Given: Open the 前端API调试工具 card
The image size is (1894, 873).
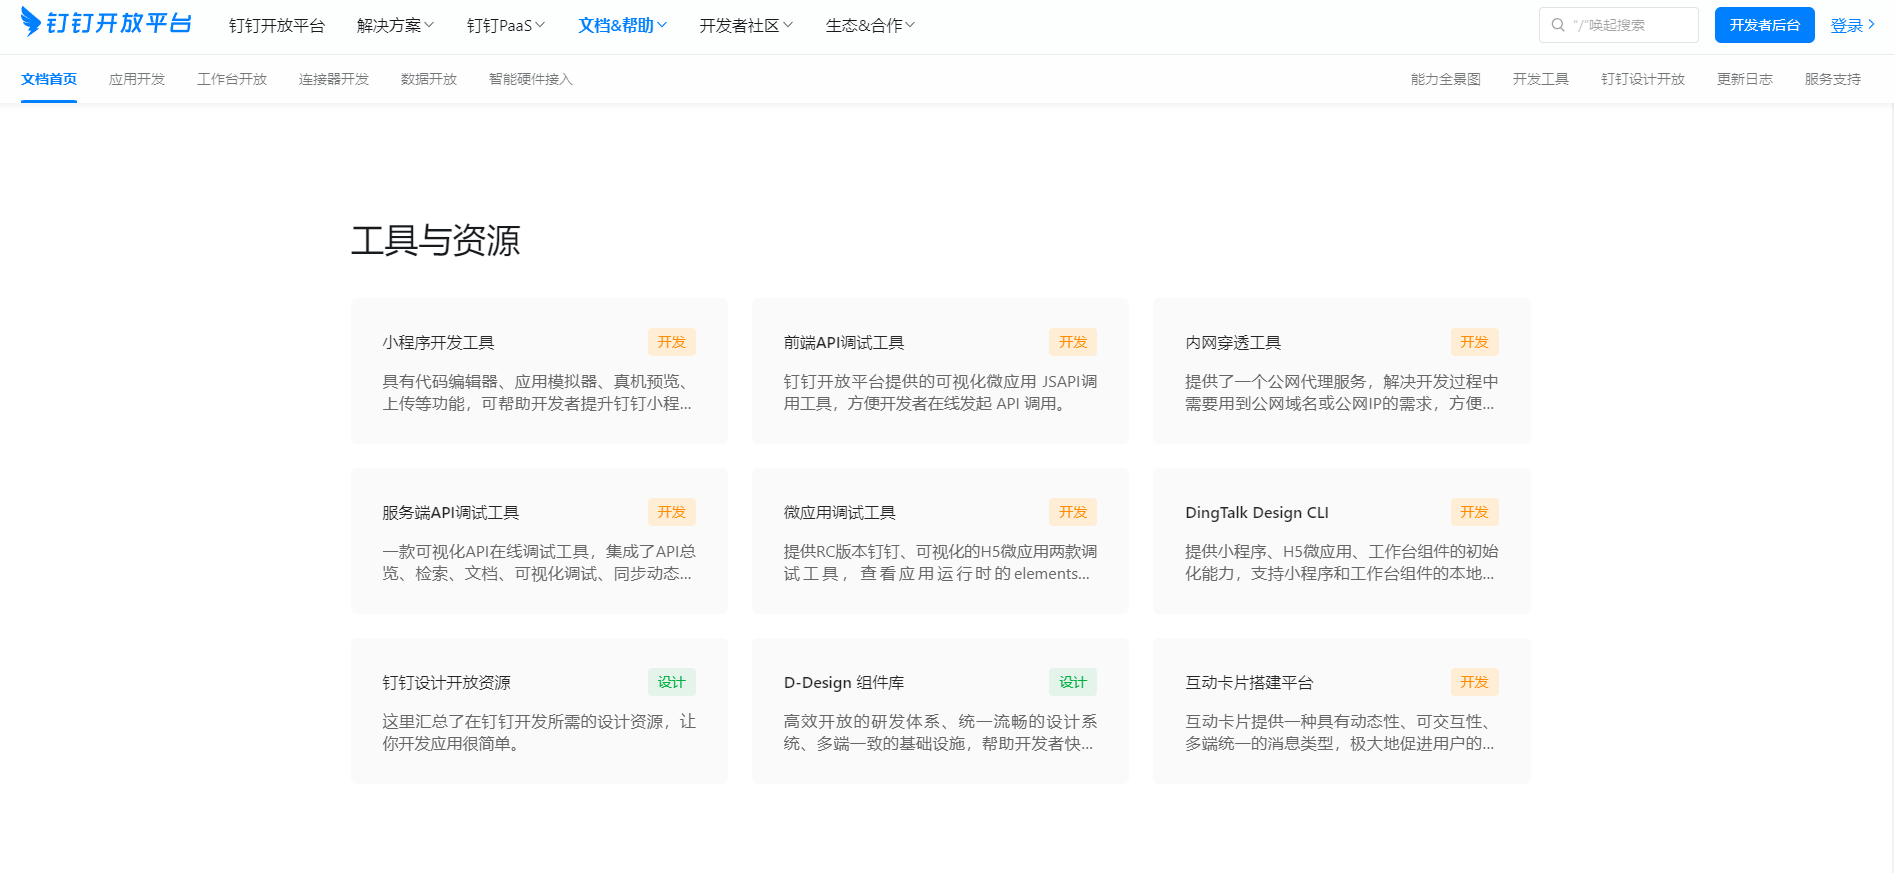Looking at the screenshot, I should pos(940,371).
